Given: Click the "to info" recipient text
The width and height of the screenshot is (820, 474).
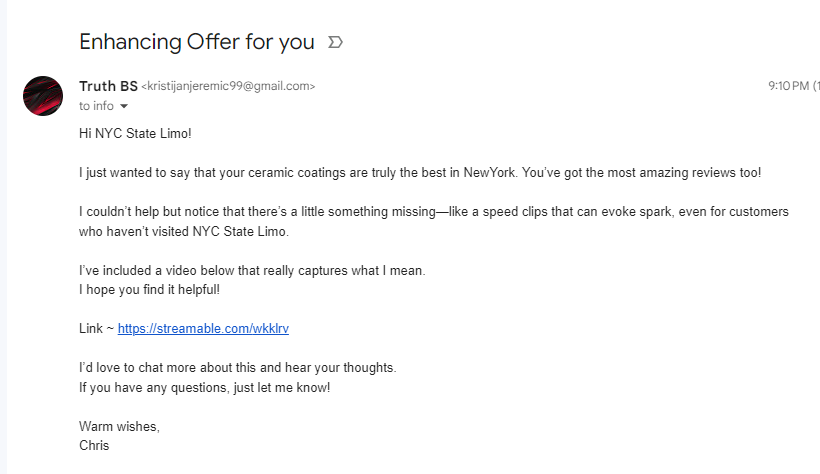Looking at the screenshot, I should pos(96,106).
